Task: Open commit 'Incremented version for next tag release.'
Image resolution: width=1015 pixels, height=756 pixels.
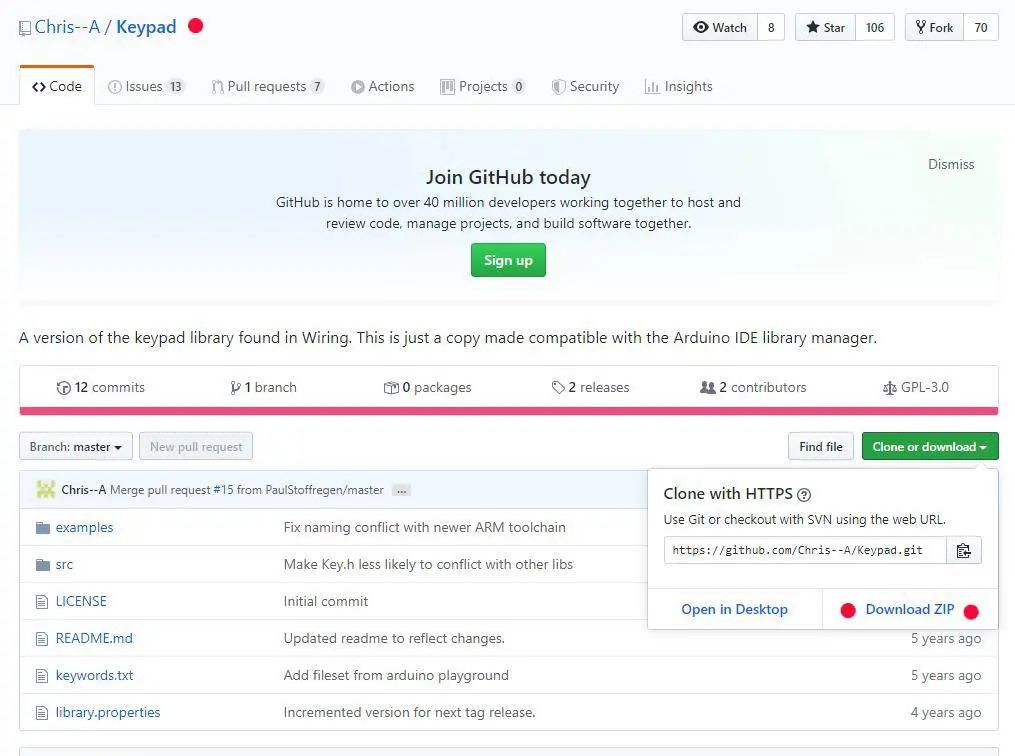Action: pos(409,712)
